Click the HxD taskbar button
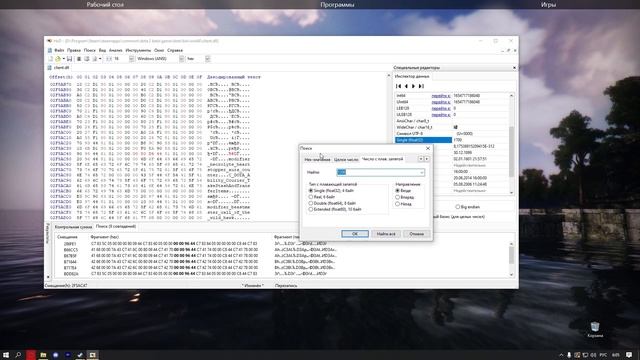Image resolution: width=640 pixels, height=360 pixels. (92, 355)
